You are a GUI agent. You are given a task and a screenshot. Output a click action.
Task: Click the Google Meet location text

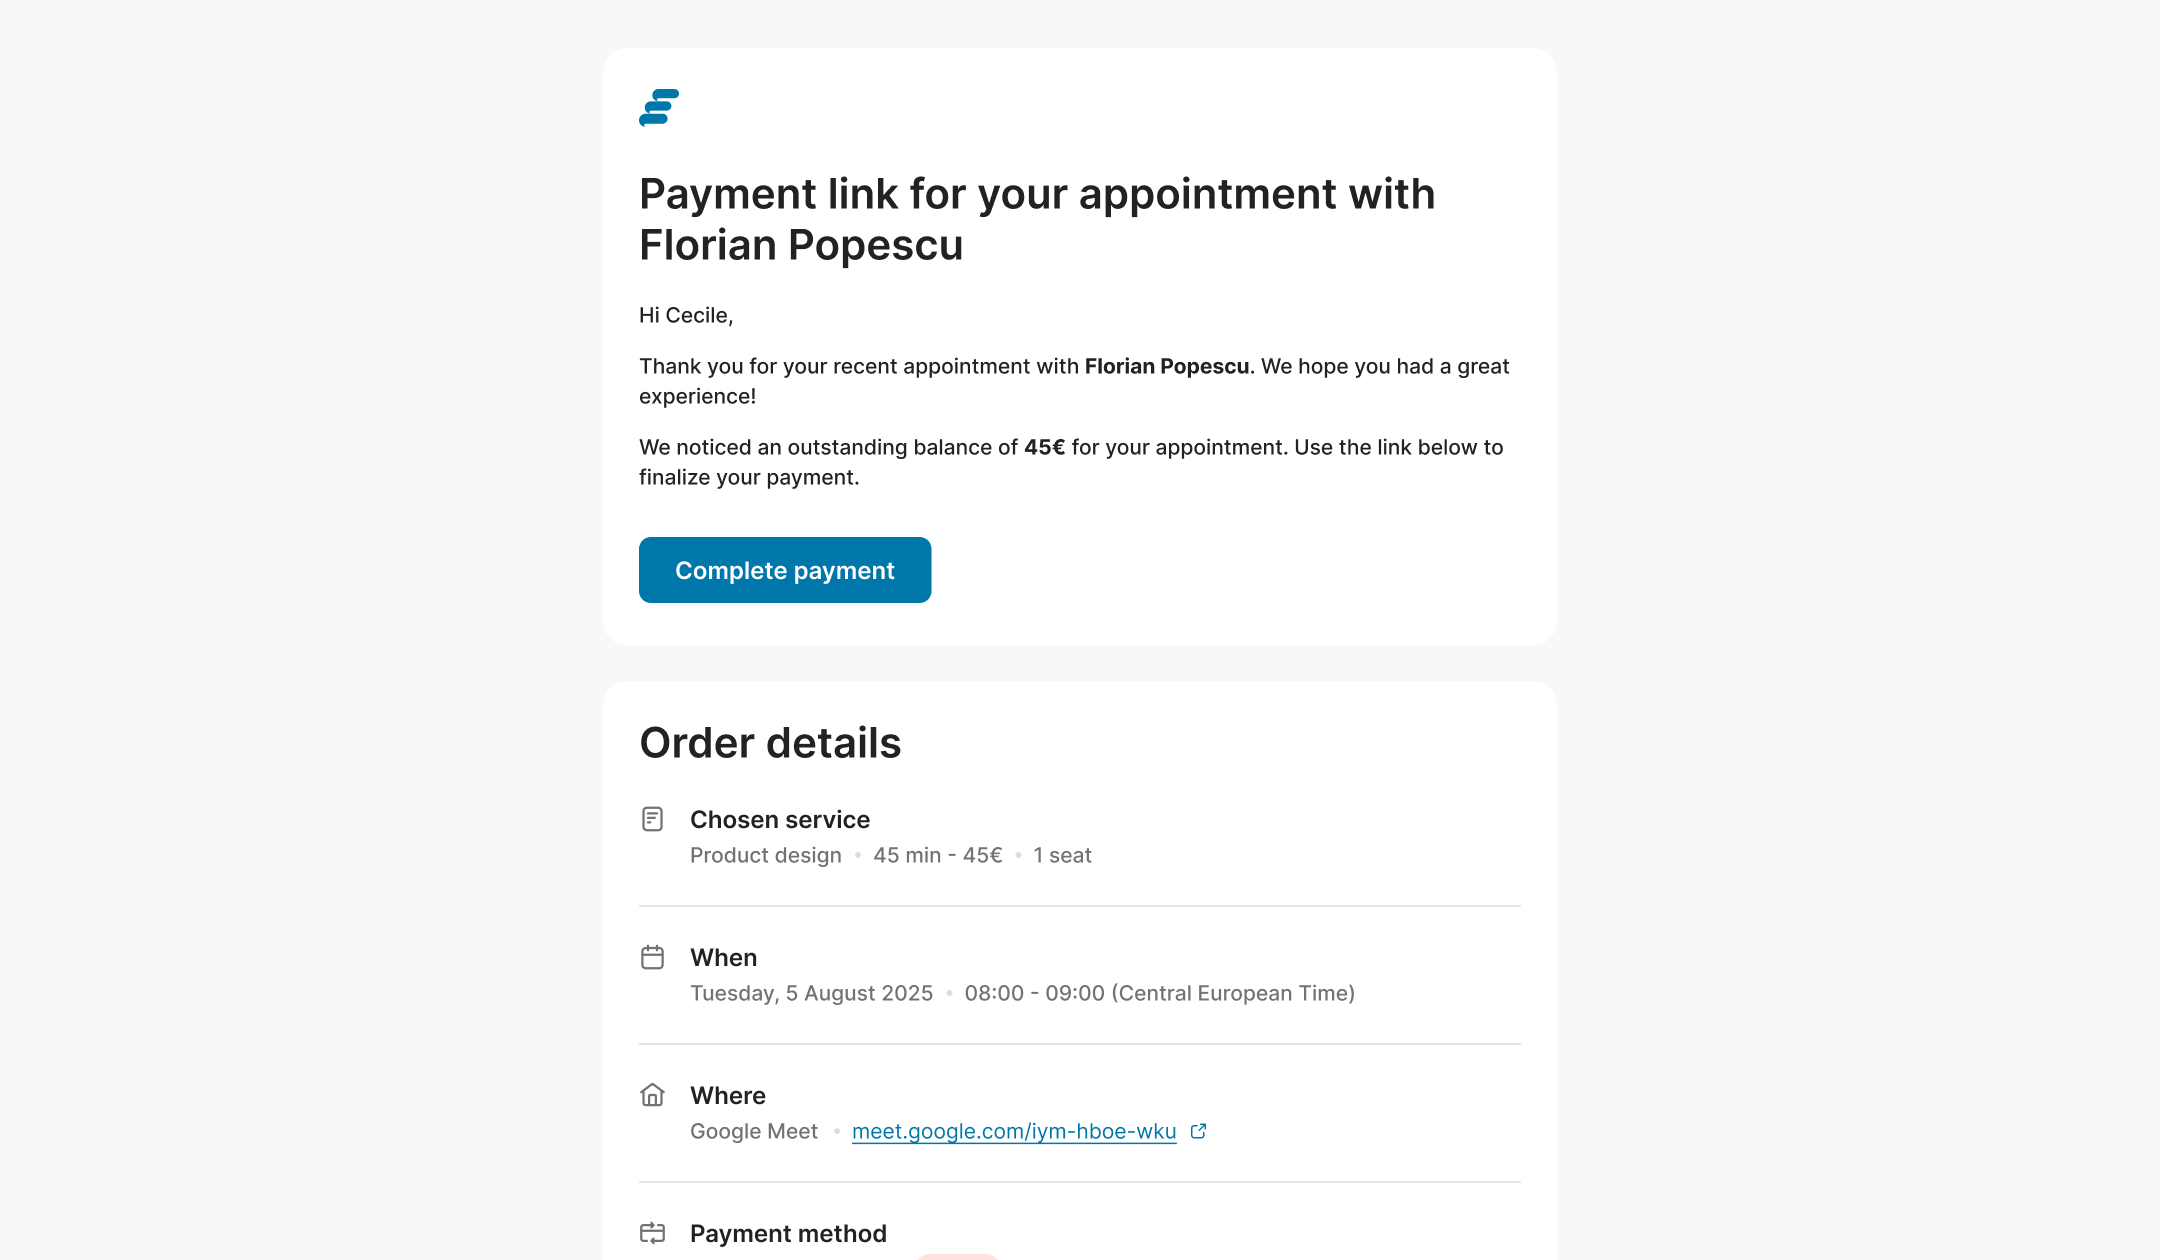coord(753,1131)
